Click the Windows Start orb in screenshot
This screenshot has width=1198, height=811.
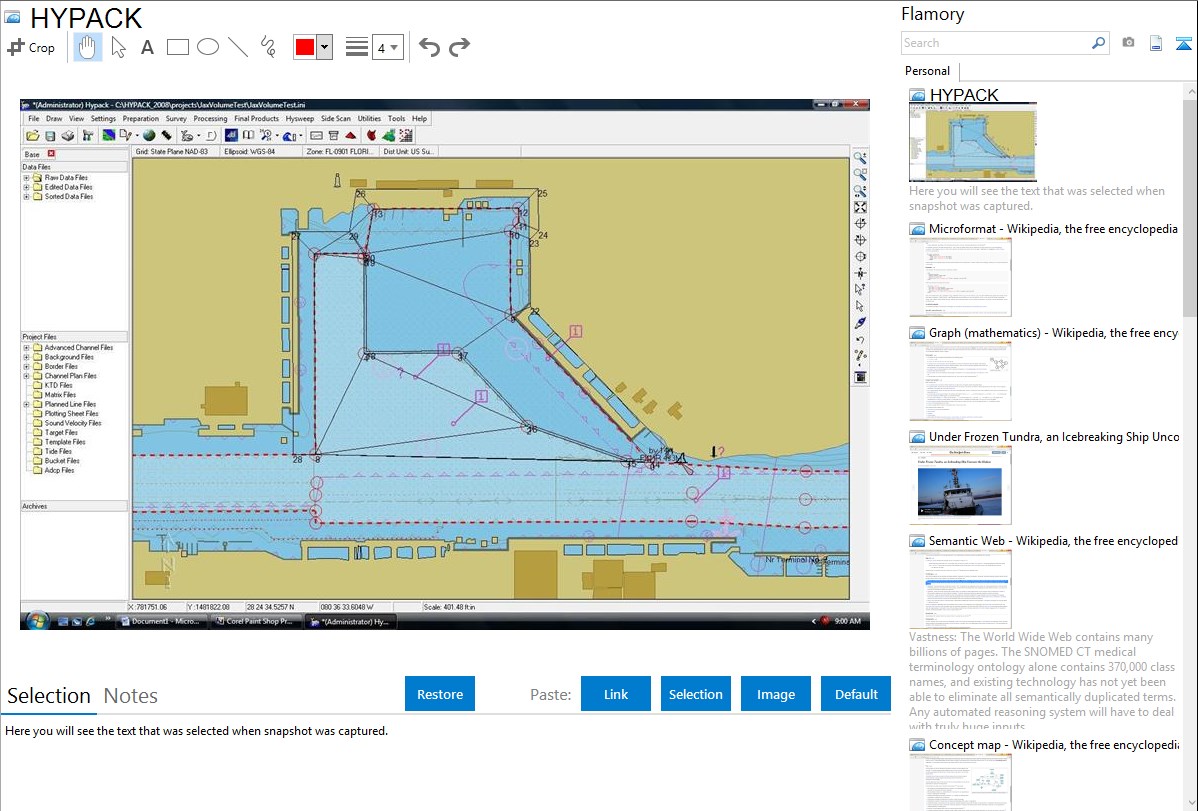point(37,621)
